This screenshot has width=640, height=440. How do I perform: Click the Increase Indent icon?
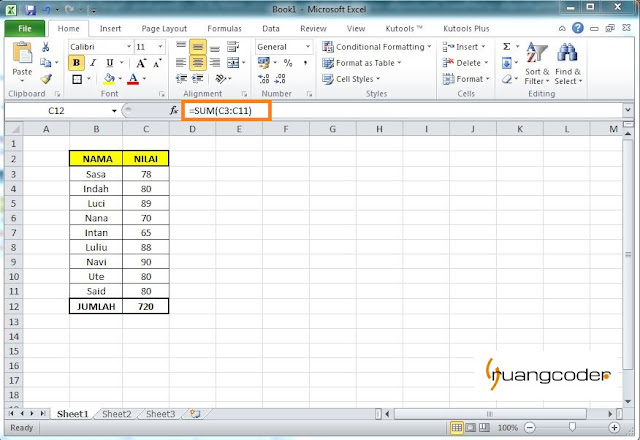click(x=198, y=78)
